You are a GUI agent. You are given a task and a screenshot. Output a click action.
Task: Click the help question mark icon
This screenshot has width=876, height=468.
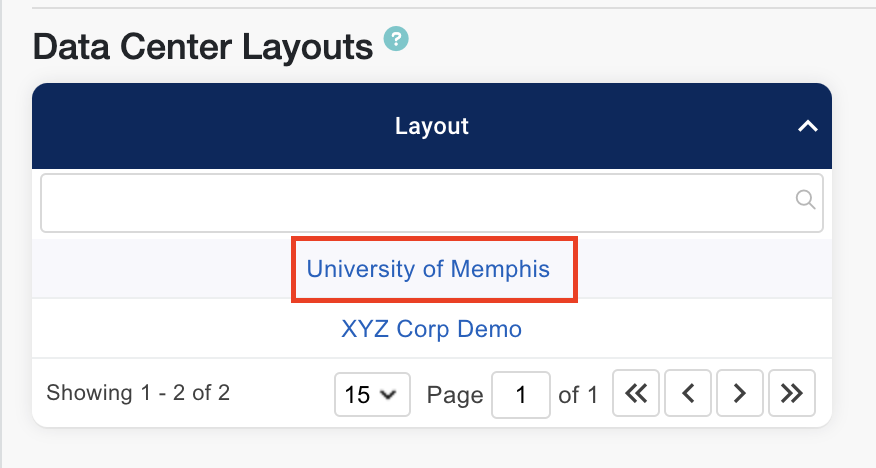[x=397, y=40]
